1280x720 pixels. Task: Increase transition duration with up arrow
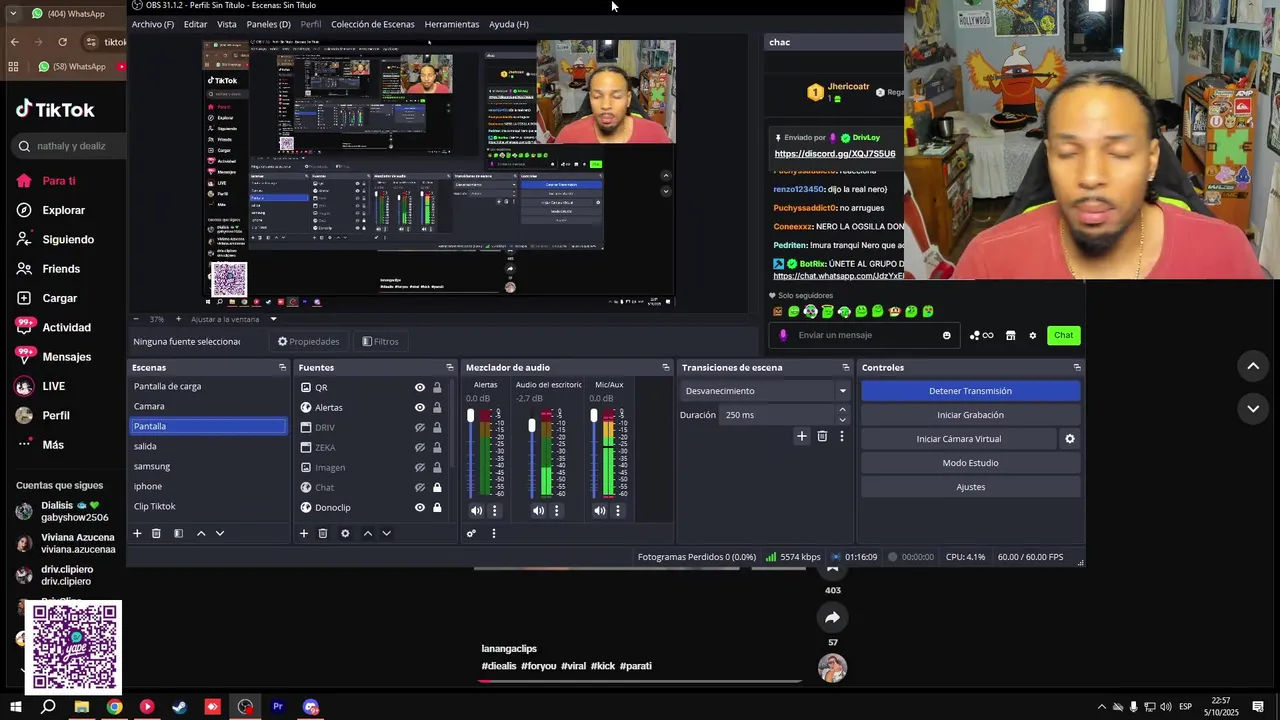click(842, 410)
